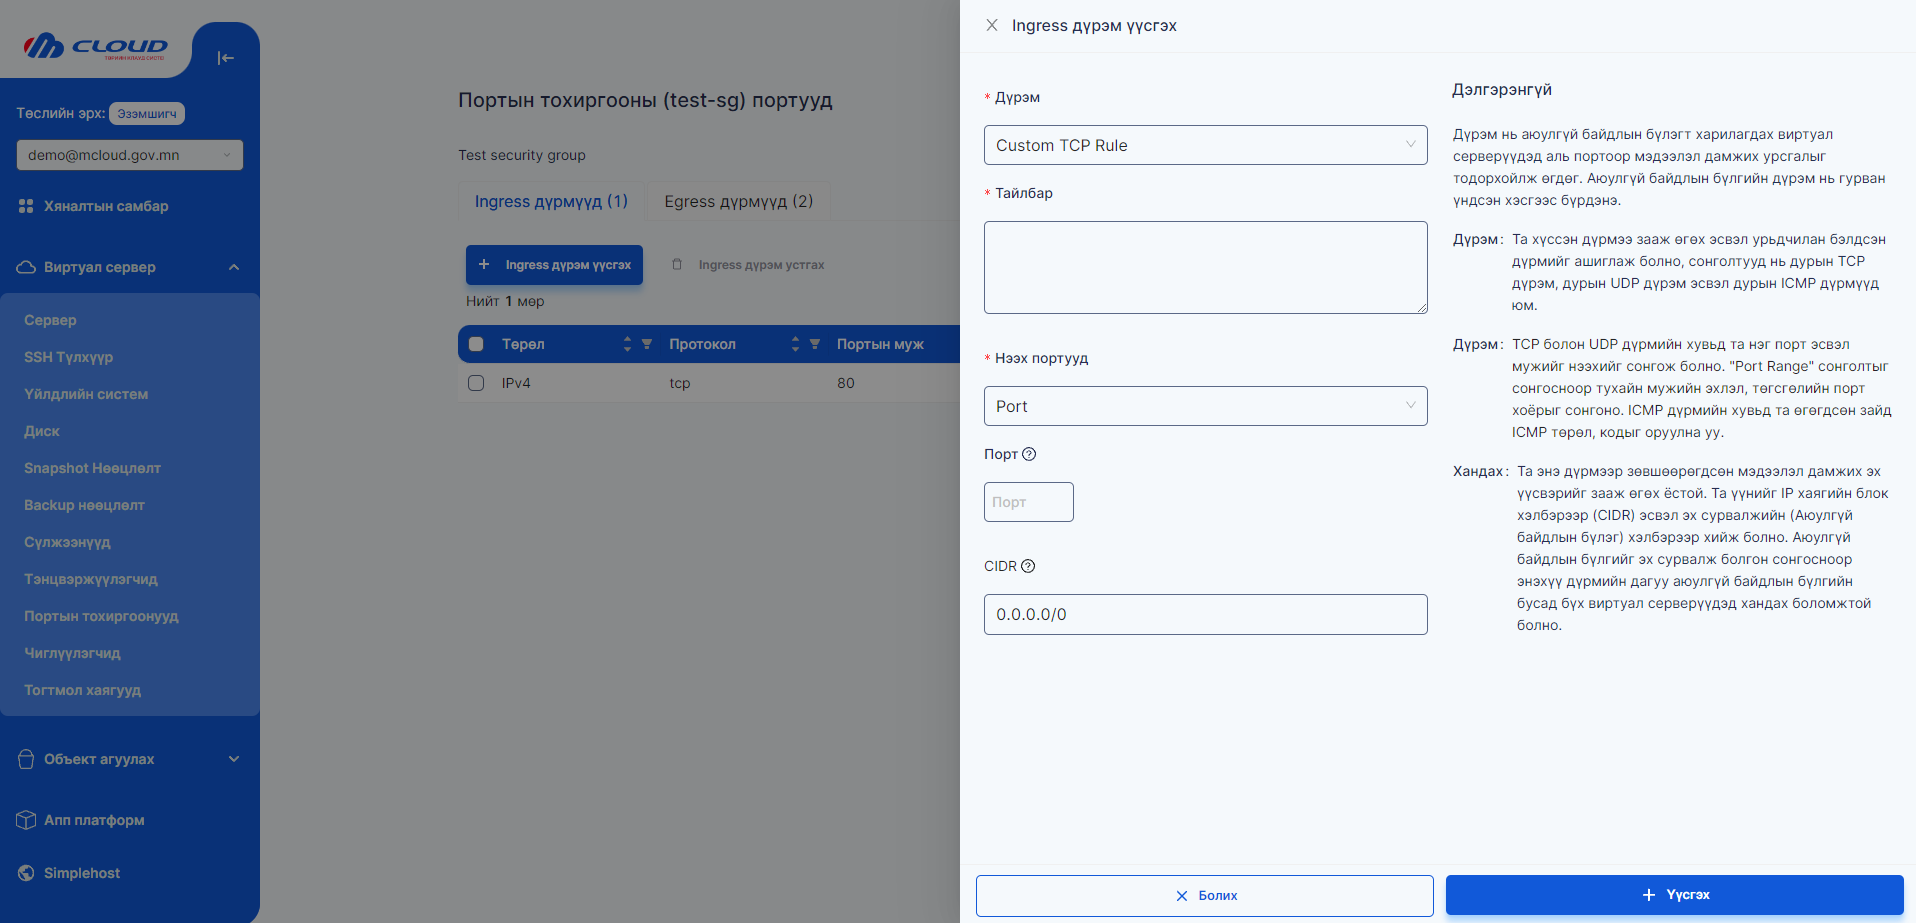The height and width of the screenshot is (923, 1916).
Task: Close the Ingress rule drawer with X icon
Action: pyautogui.click(x=991, y=25)
